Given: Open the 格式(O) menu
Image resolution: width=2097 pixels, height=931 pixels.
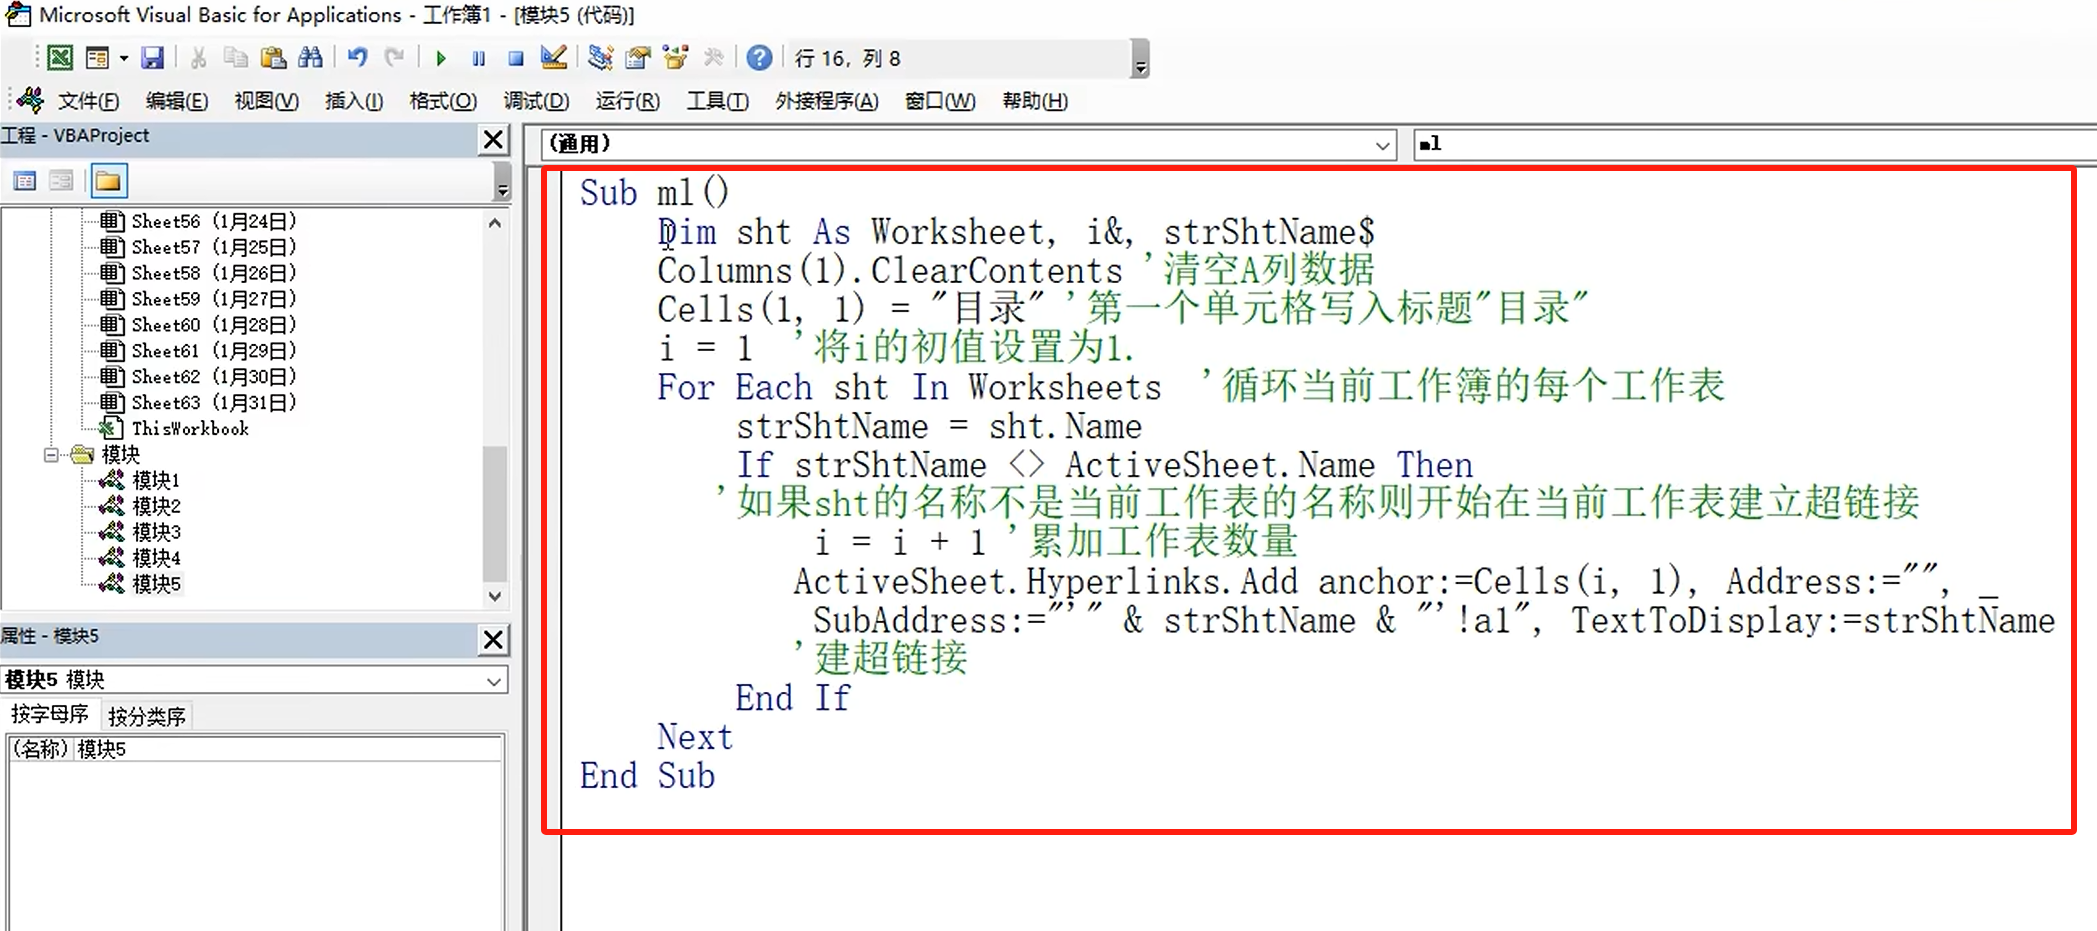Looking at the screenshot, I should tap(443, 101).
